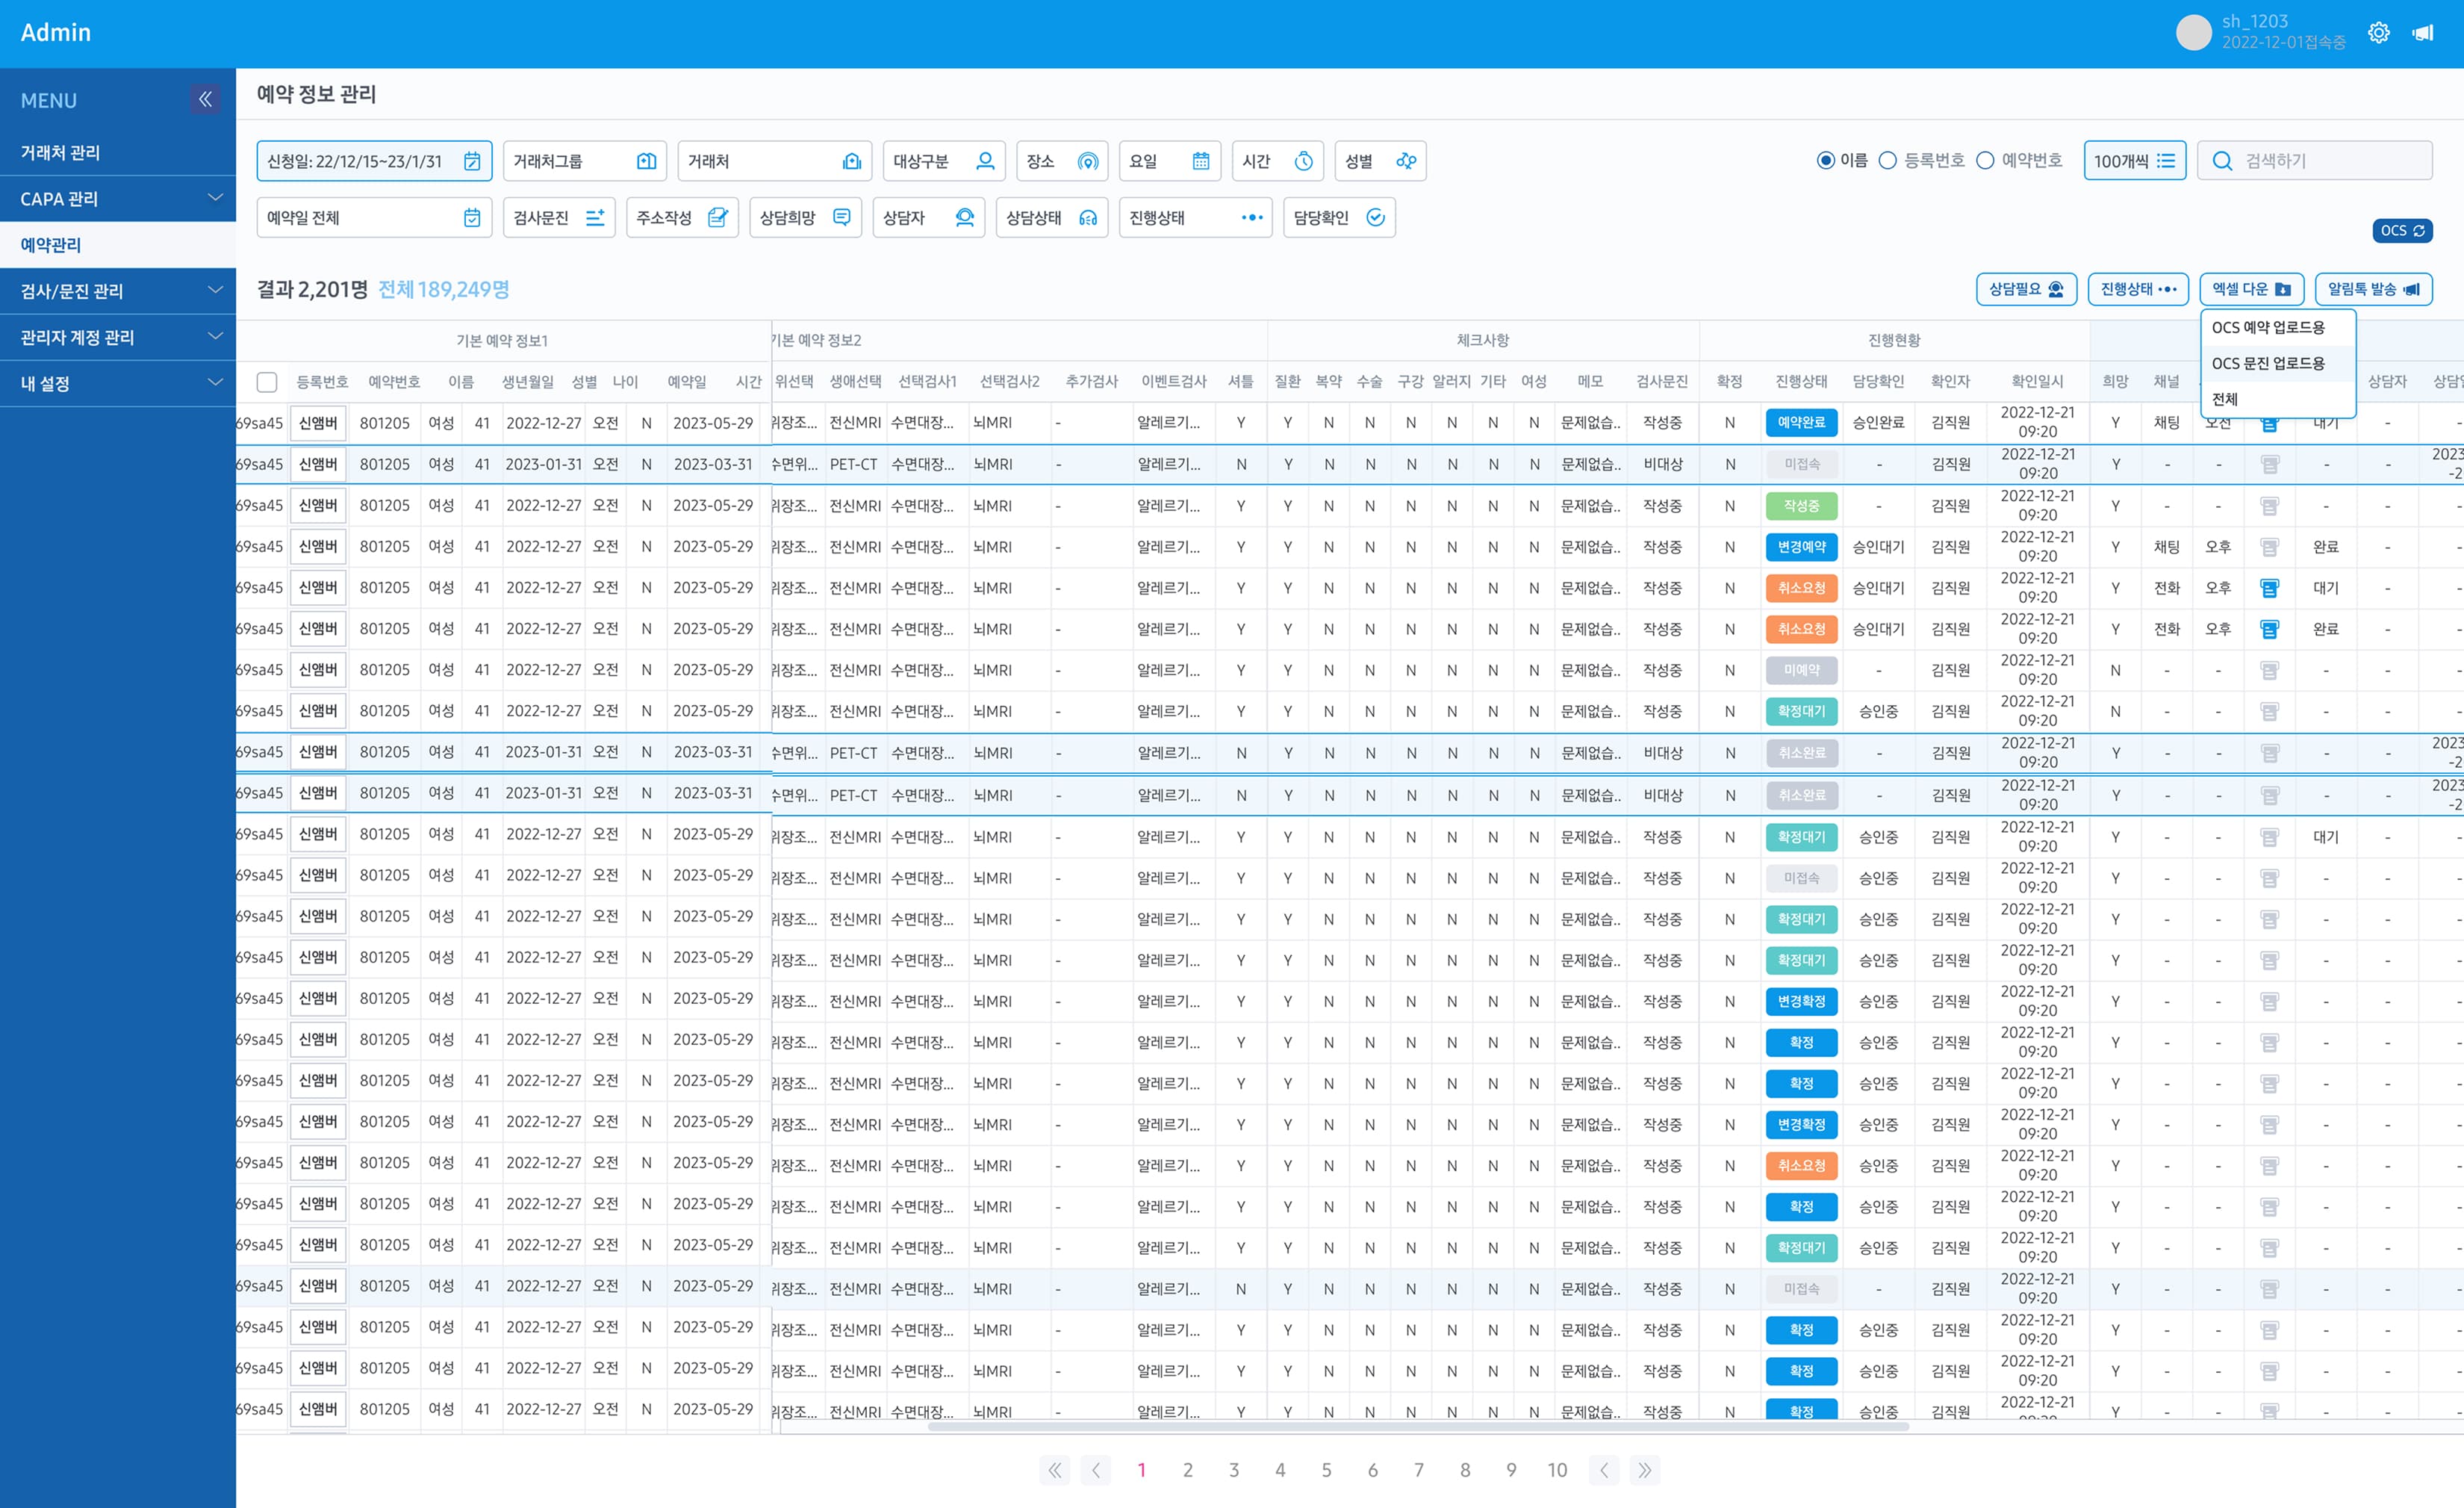Expand the 검사/문진 관리 sidebar section
The width and height of the screenshot is (2464, 1508).
coord(118,290)
